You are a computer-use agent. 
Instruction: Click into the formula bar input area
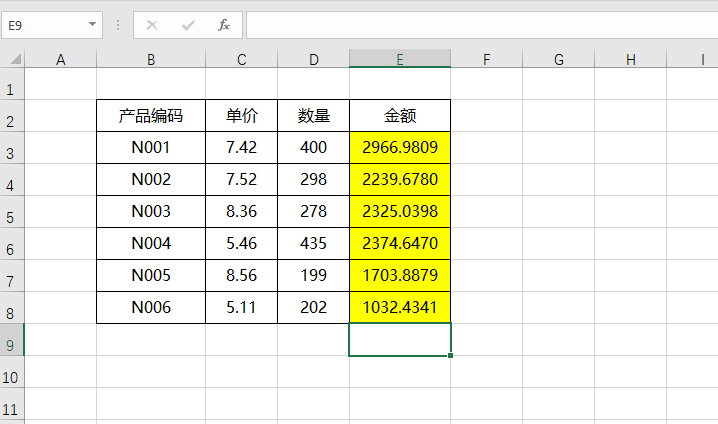480,24
